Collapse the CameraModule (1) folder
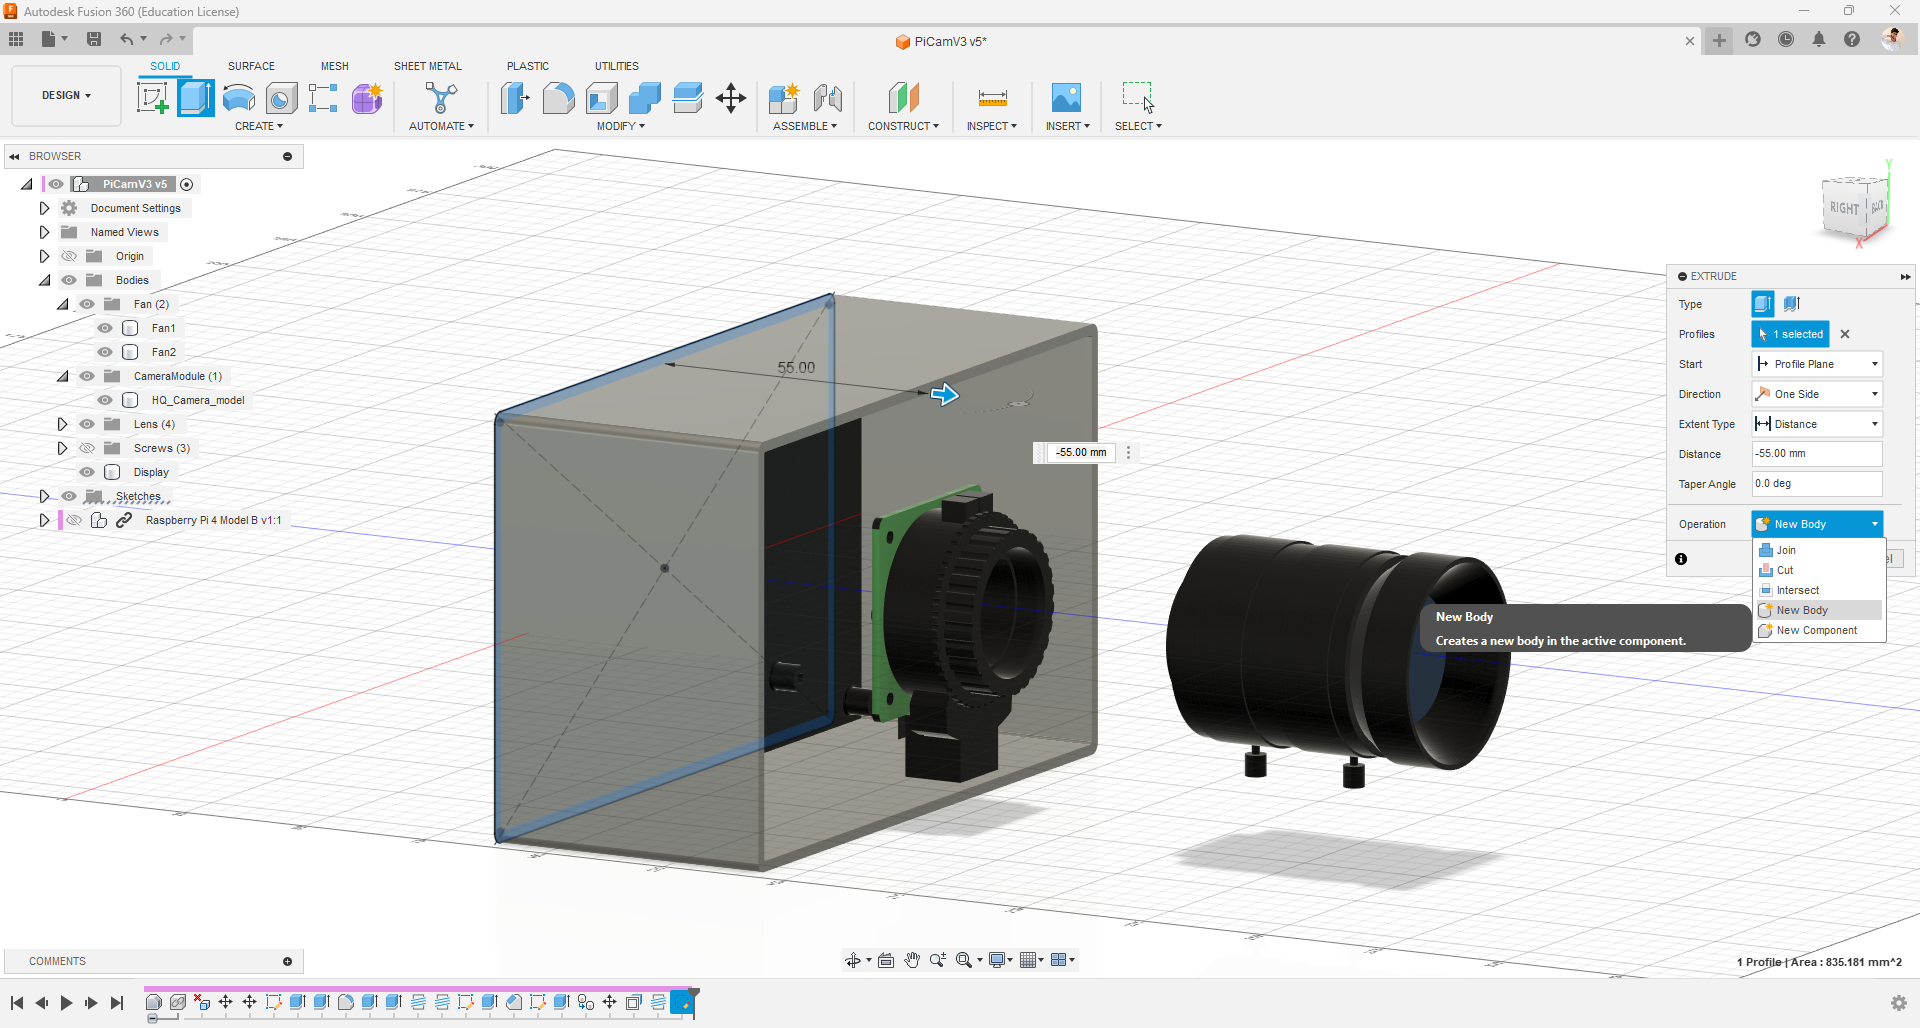 [x=62, y=376]
